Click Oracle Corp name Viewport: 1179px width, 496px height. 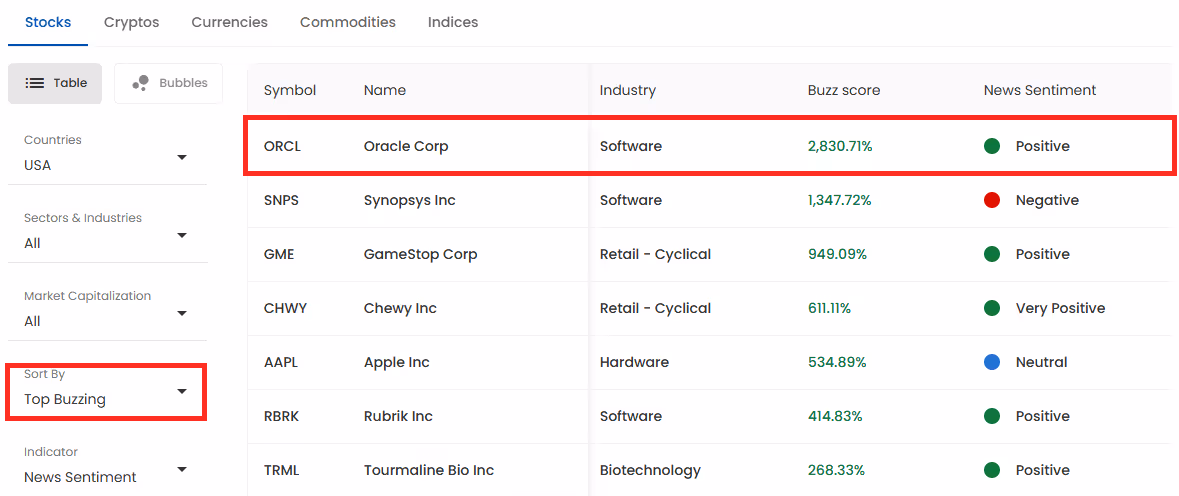pyautogui.click(x=406, y=147)
